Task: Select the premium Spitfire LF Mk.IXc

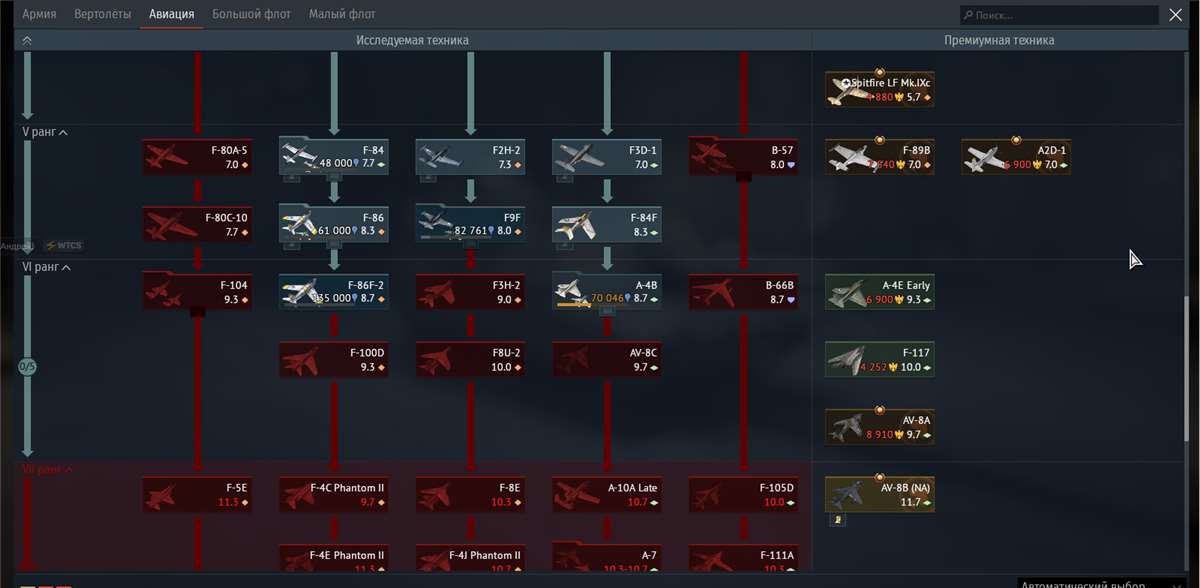Action: (879, 88)
